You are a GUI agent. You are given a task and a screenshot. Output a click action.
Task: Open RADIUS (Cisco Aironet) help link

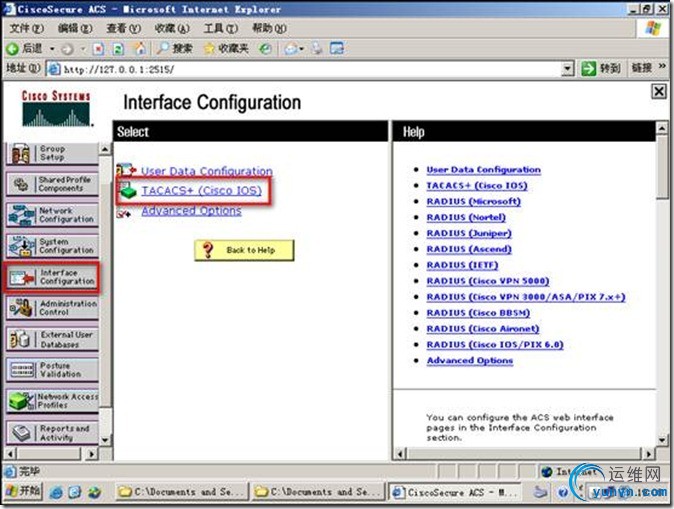pos(483,329)
